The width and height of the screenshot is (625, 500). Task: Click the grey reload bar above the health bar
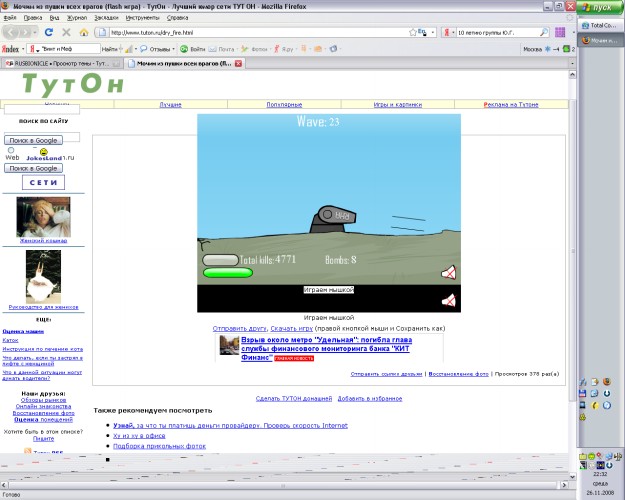click(x=220, y=260)
